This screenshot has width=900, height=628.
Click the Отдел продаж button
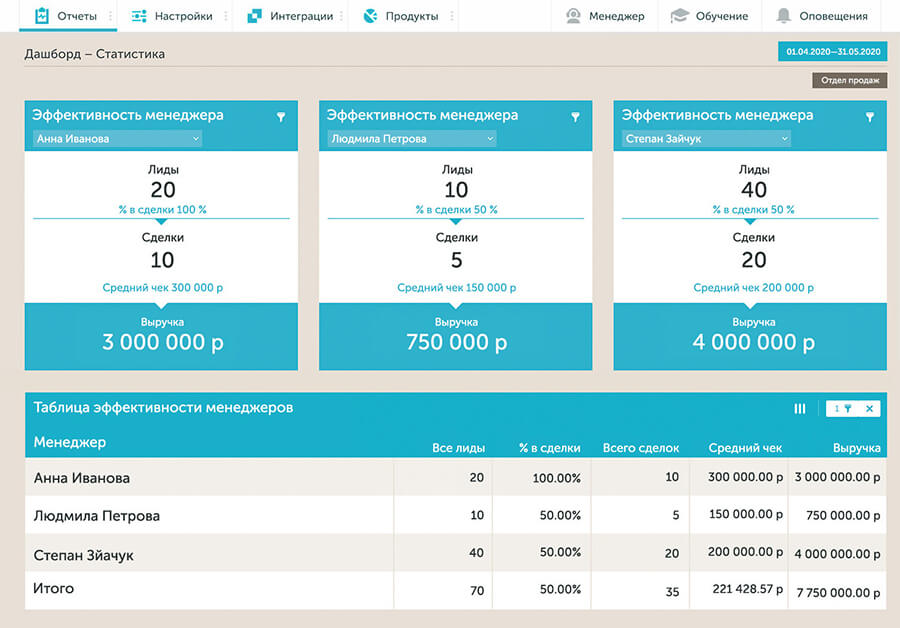pyautogui.click(x=849, y=80)
